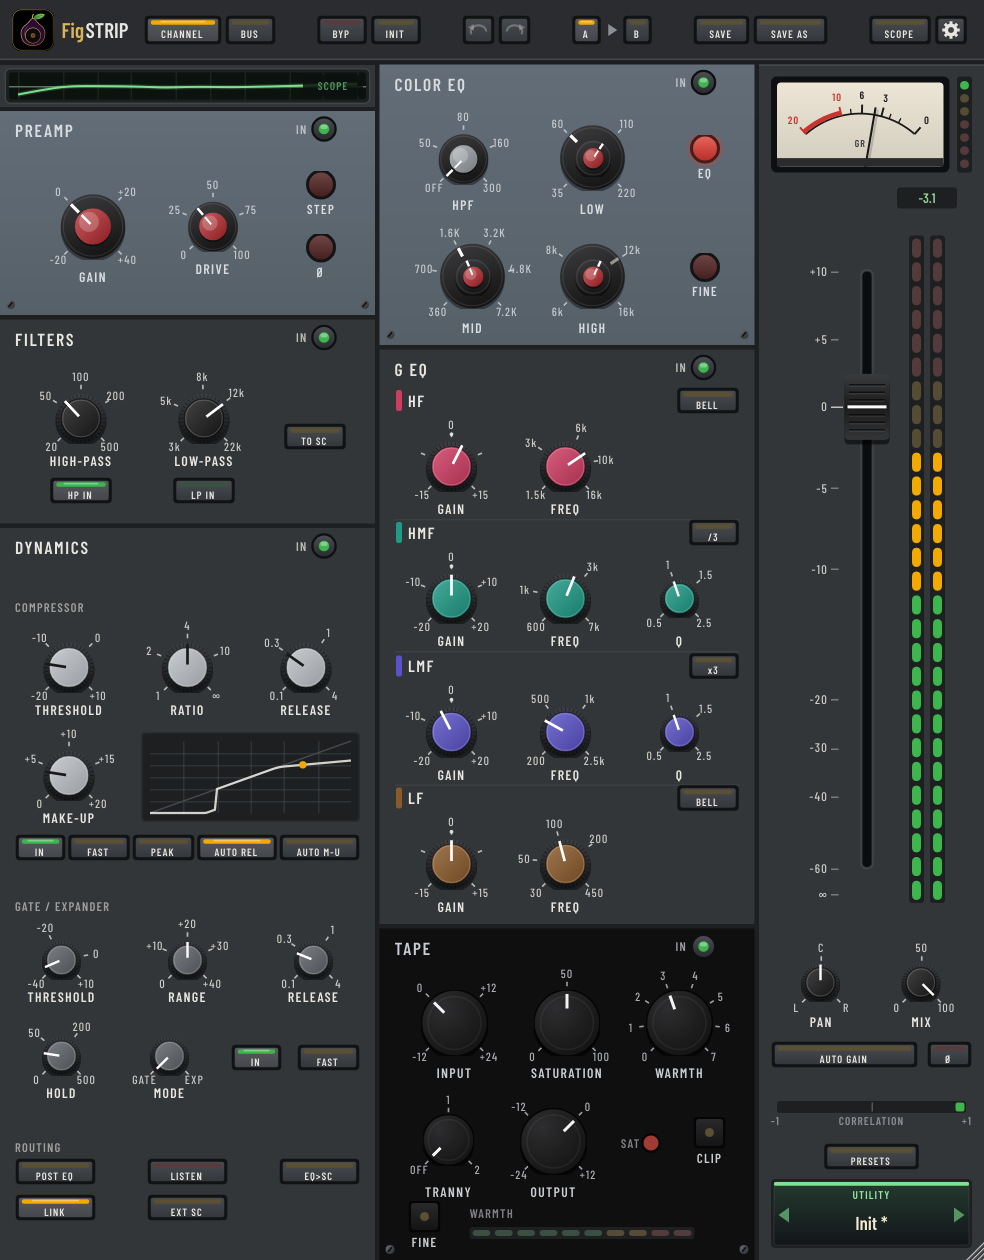Open the UTILITY Init preset selector
The width and height of the screenshot is (984, 1260).
pyautogui.click(x=871, y=1214)
